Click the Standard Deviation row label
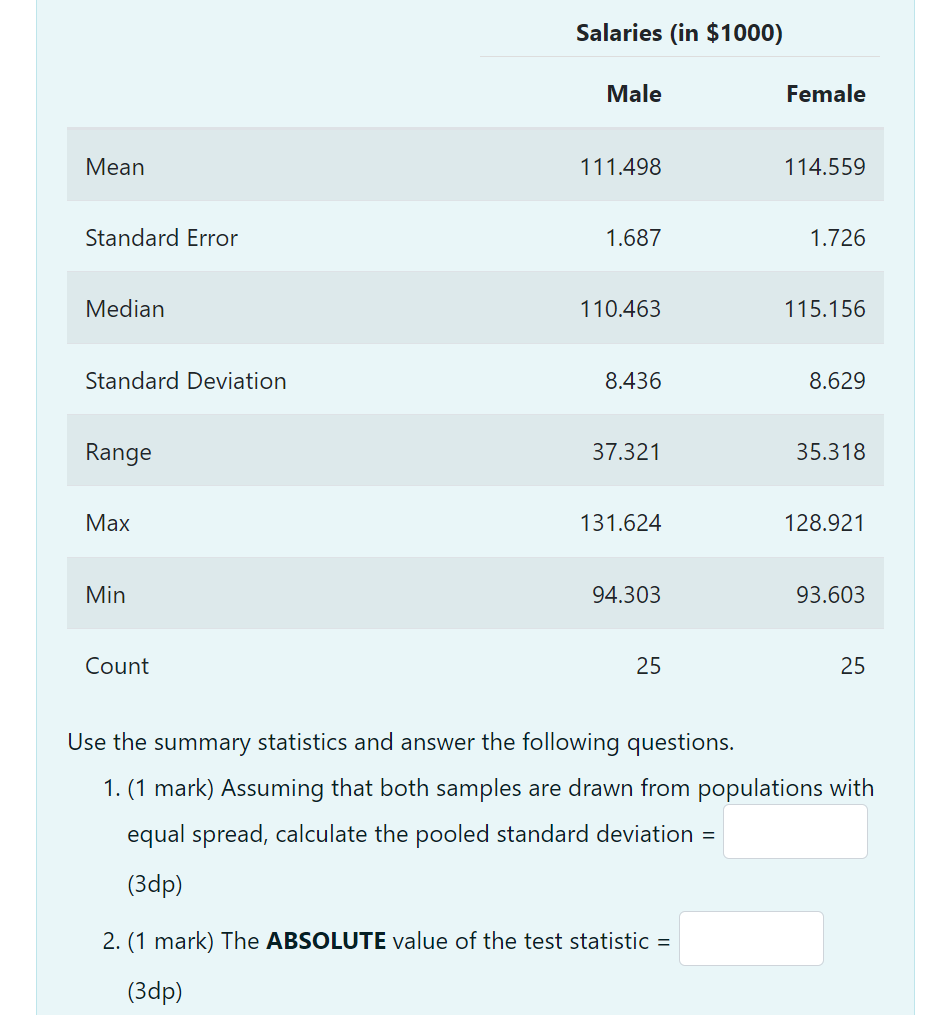This screenshot has height=1015, width=925. pyautogui.click(x=186, y=381)
